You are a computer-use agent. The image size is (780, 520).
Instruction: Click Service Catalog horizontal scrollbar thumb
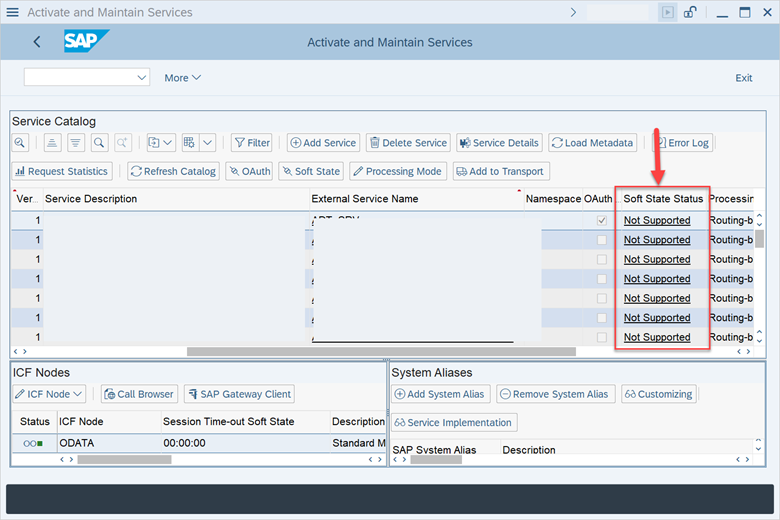coord(381,351)
